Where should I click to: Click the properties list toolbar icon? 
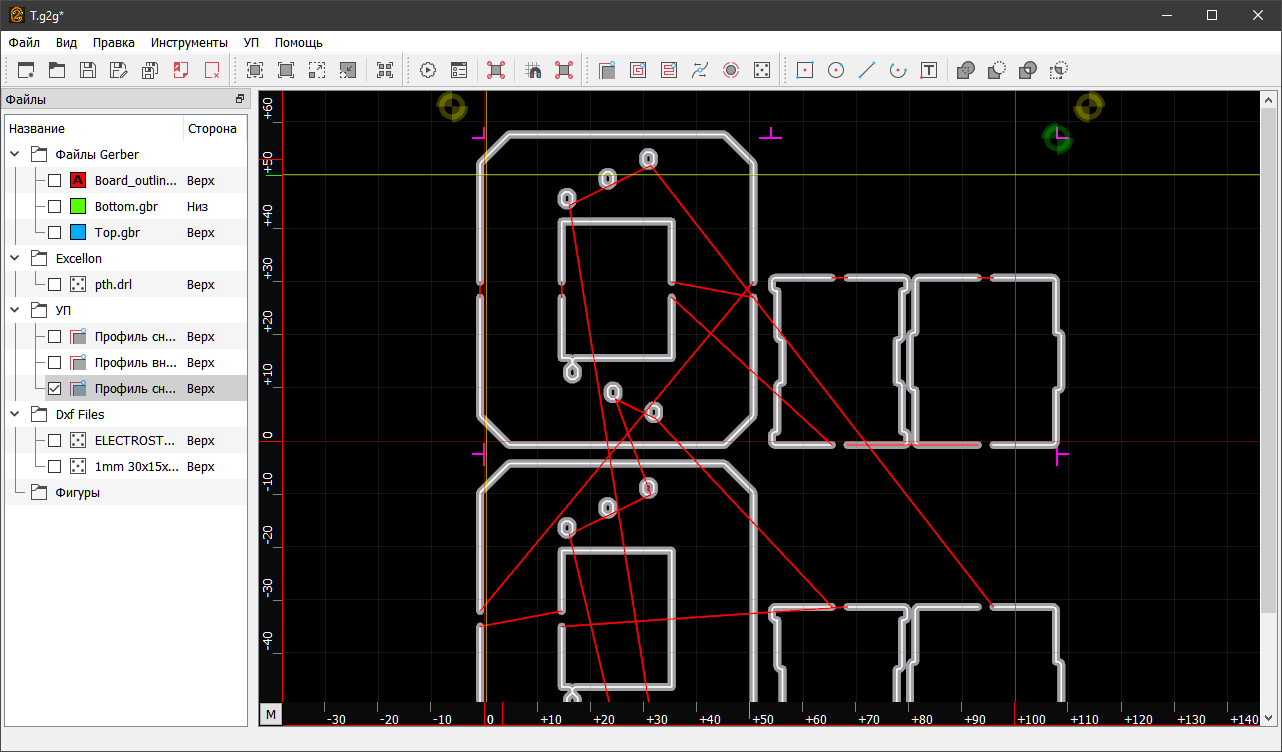tap(459, 70)
